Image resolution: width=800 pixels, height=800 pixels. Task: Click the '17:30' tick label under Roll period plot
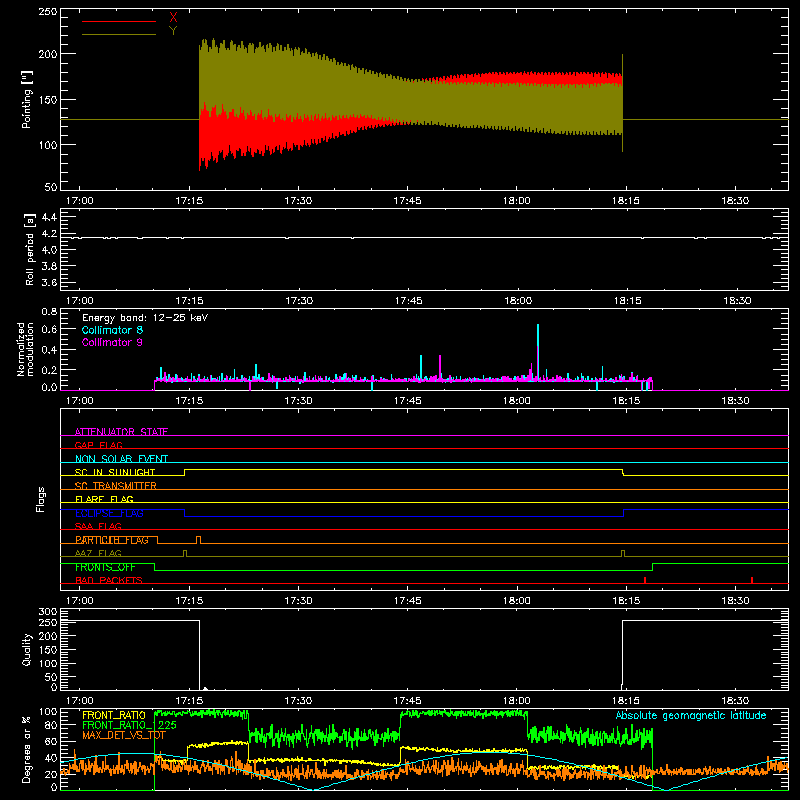point(298,301)
